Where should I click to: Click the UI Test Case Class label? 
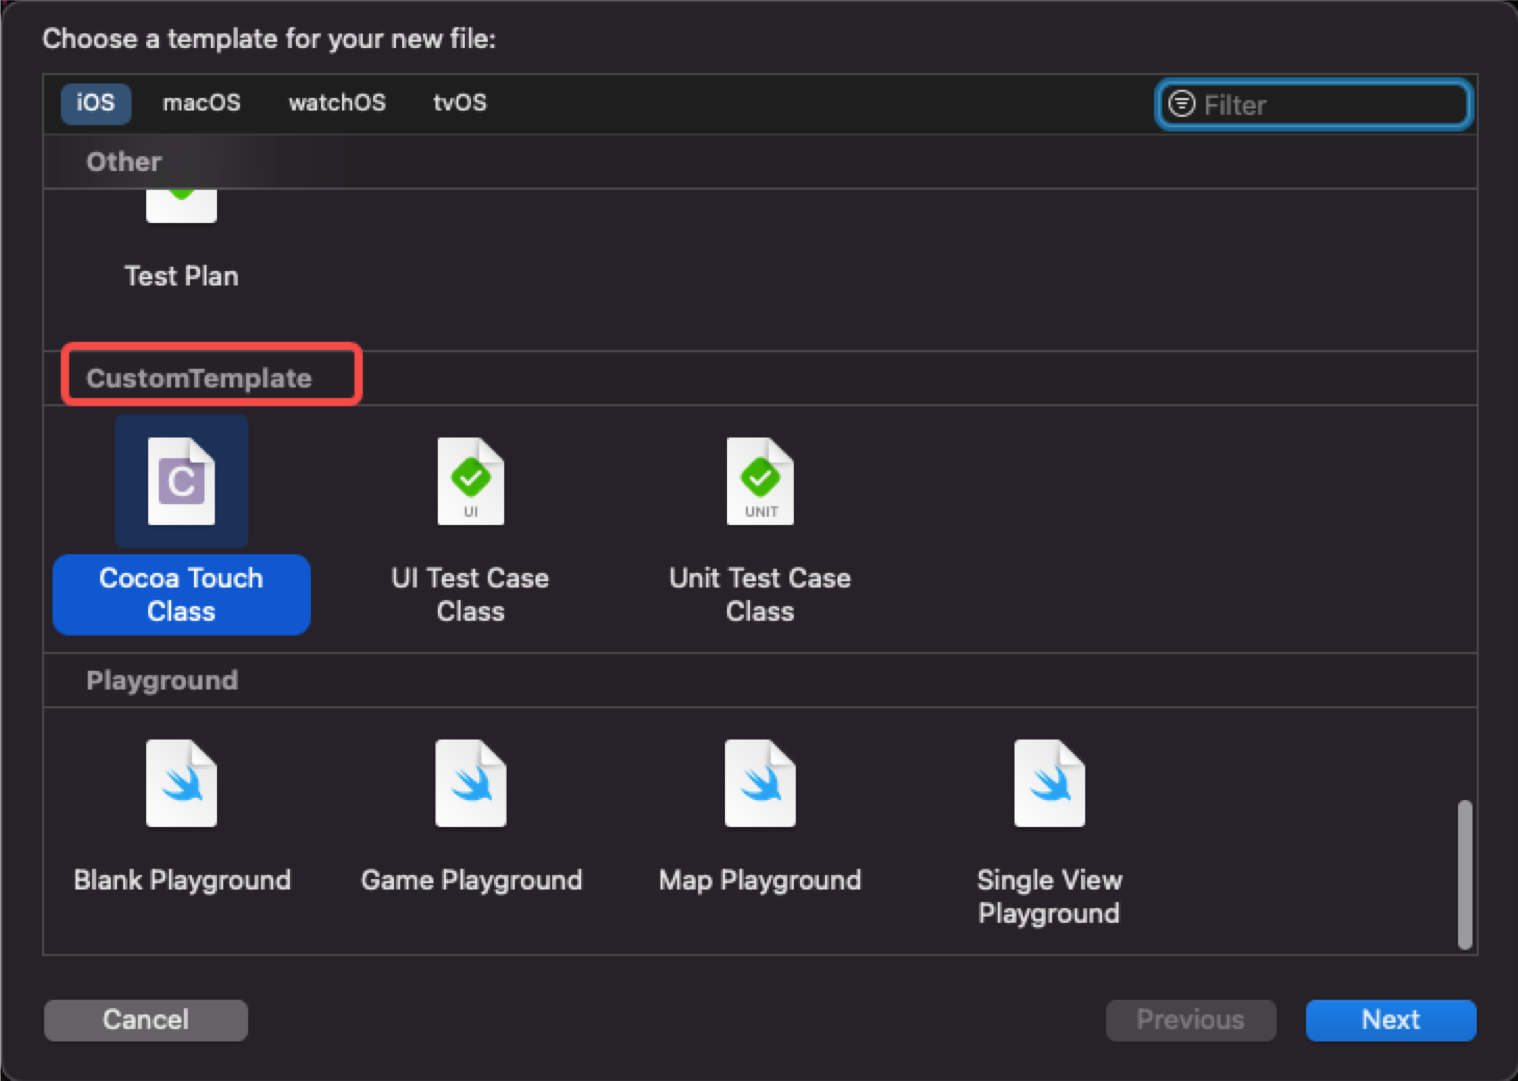(471, 595)
